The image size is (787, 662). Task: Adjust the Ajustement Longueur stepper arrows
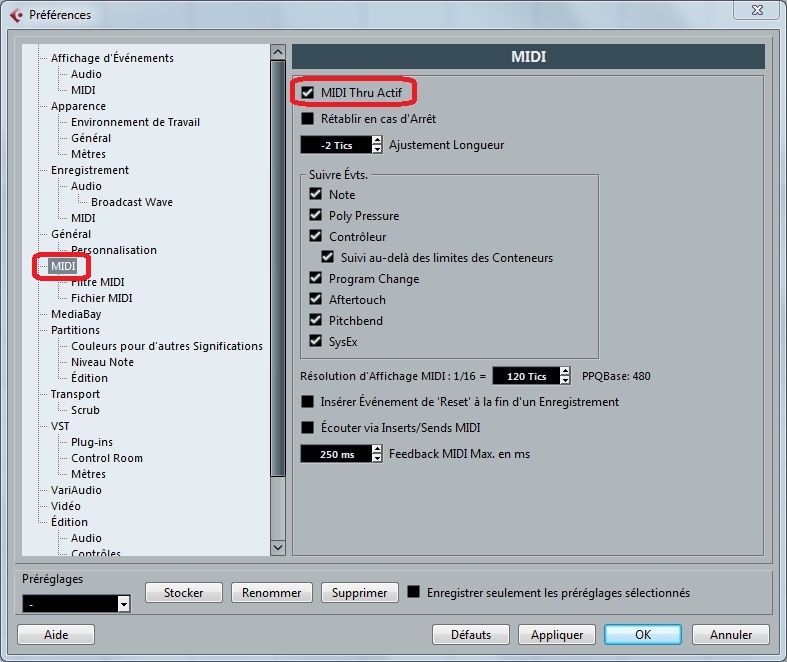point(377,145)
